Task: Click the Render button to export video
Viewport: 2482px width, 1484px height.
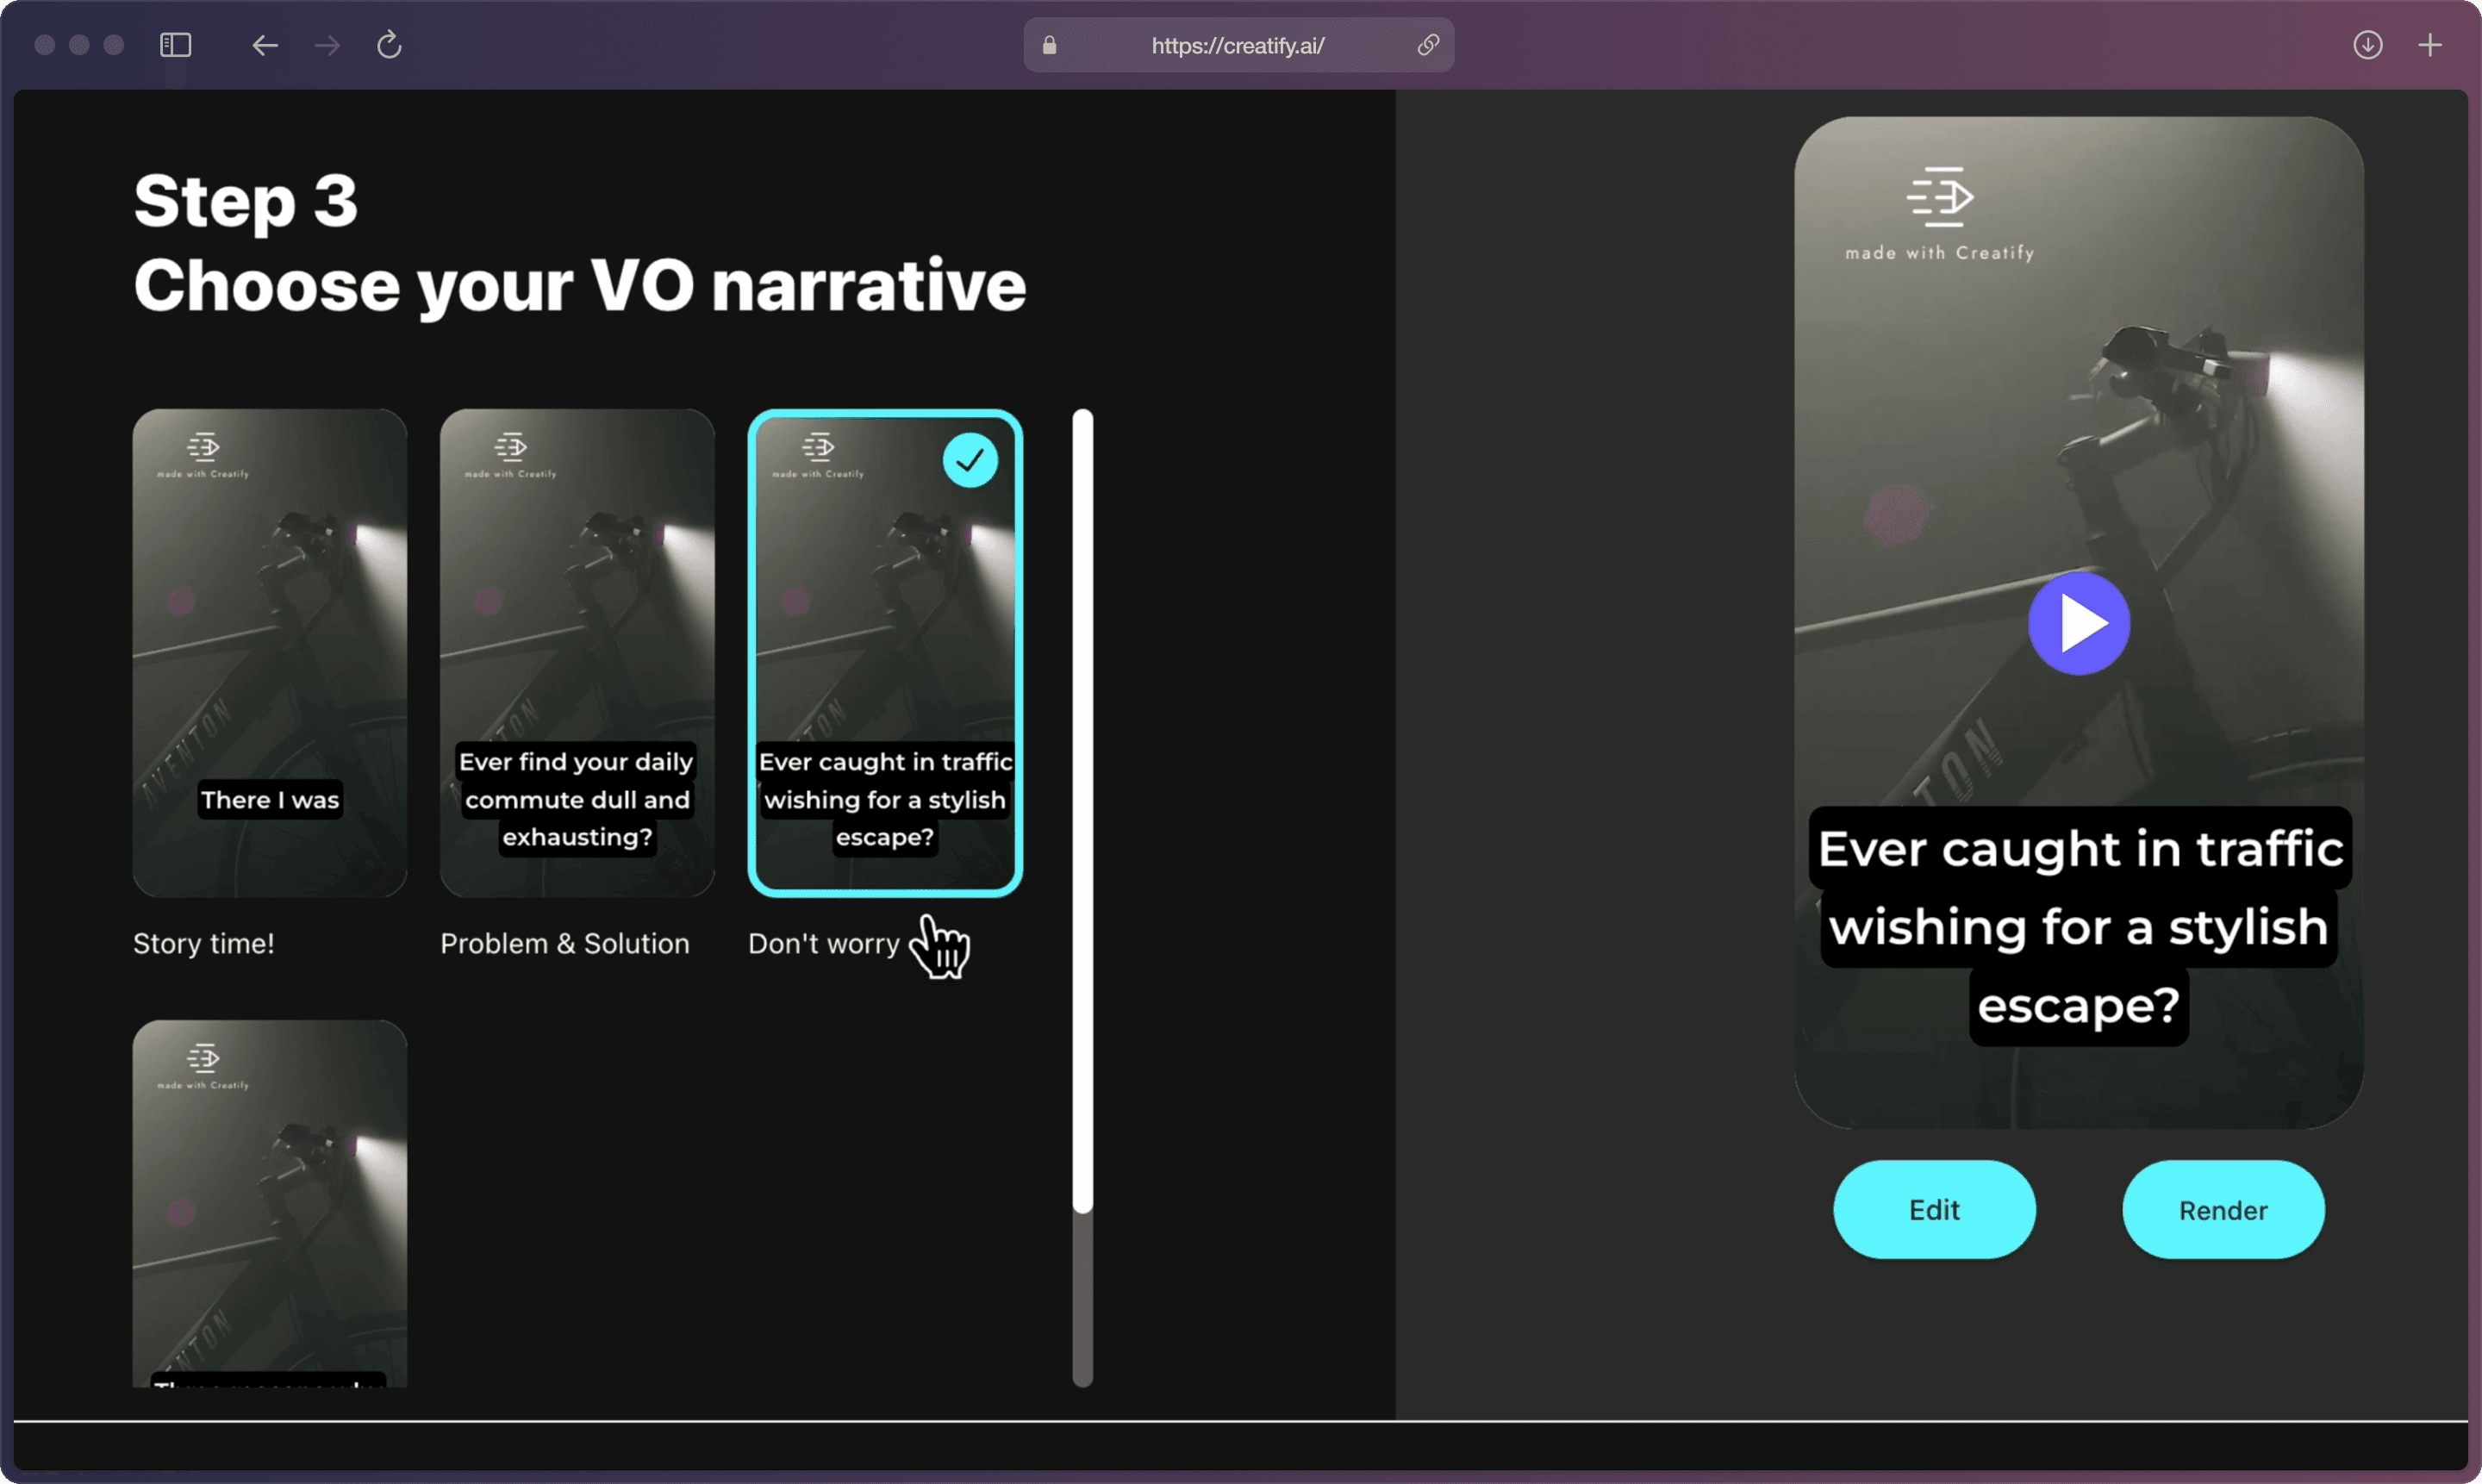Action: pyautogui.click(x=2224, y=1210)
